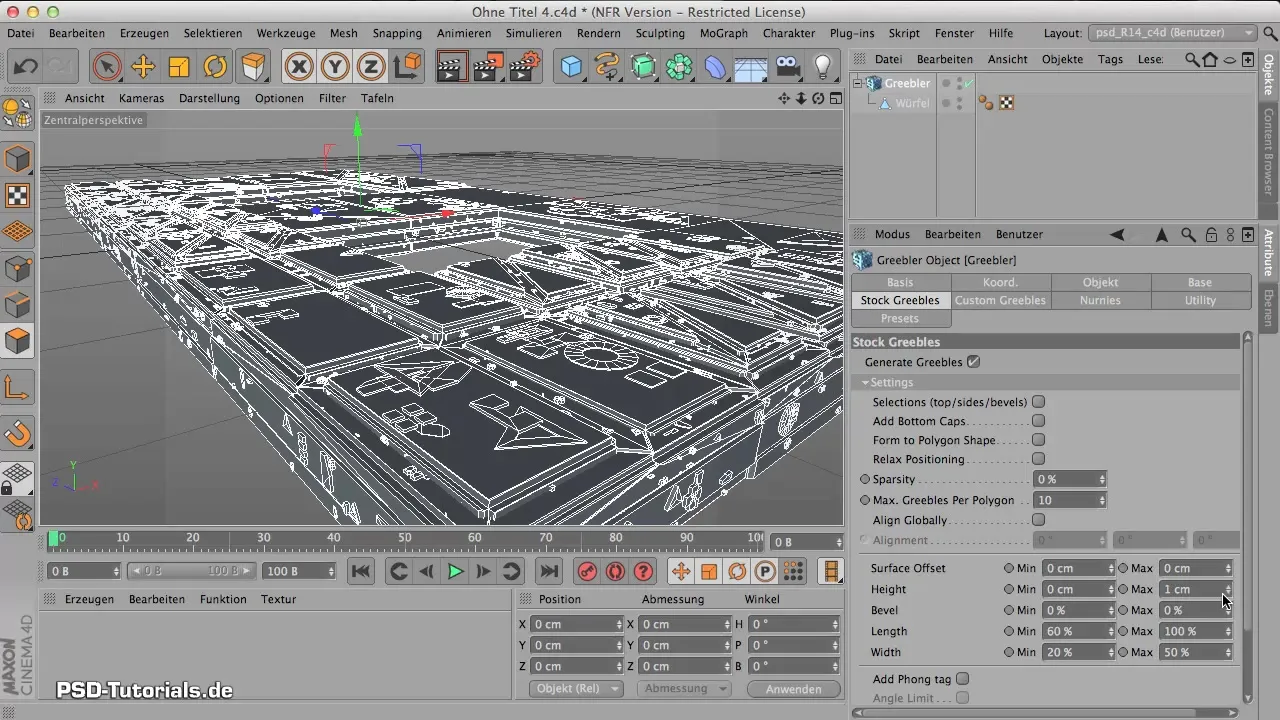Viewport: 1280px width, 720px height.
Task: Select the axis mode icon
Action: (x=18, y=388)
